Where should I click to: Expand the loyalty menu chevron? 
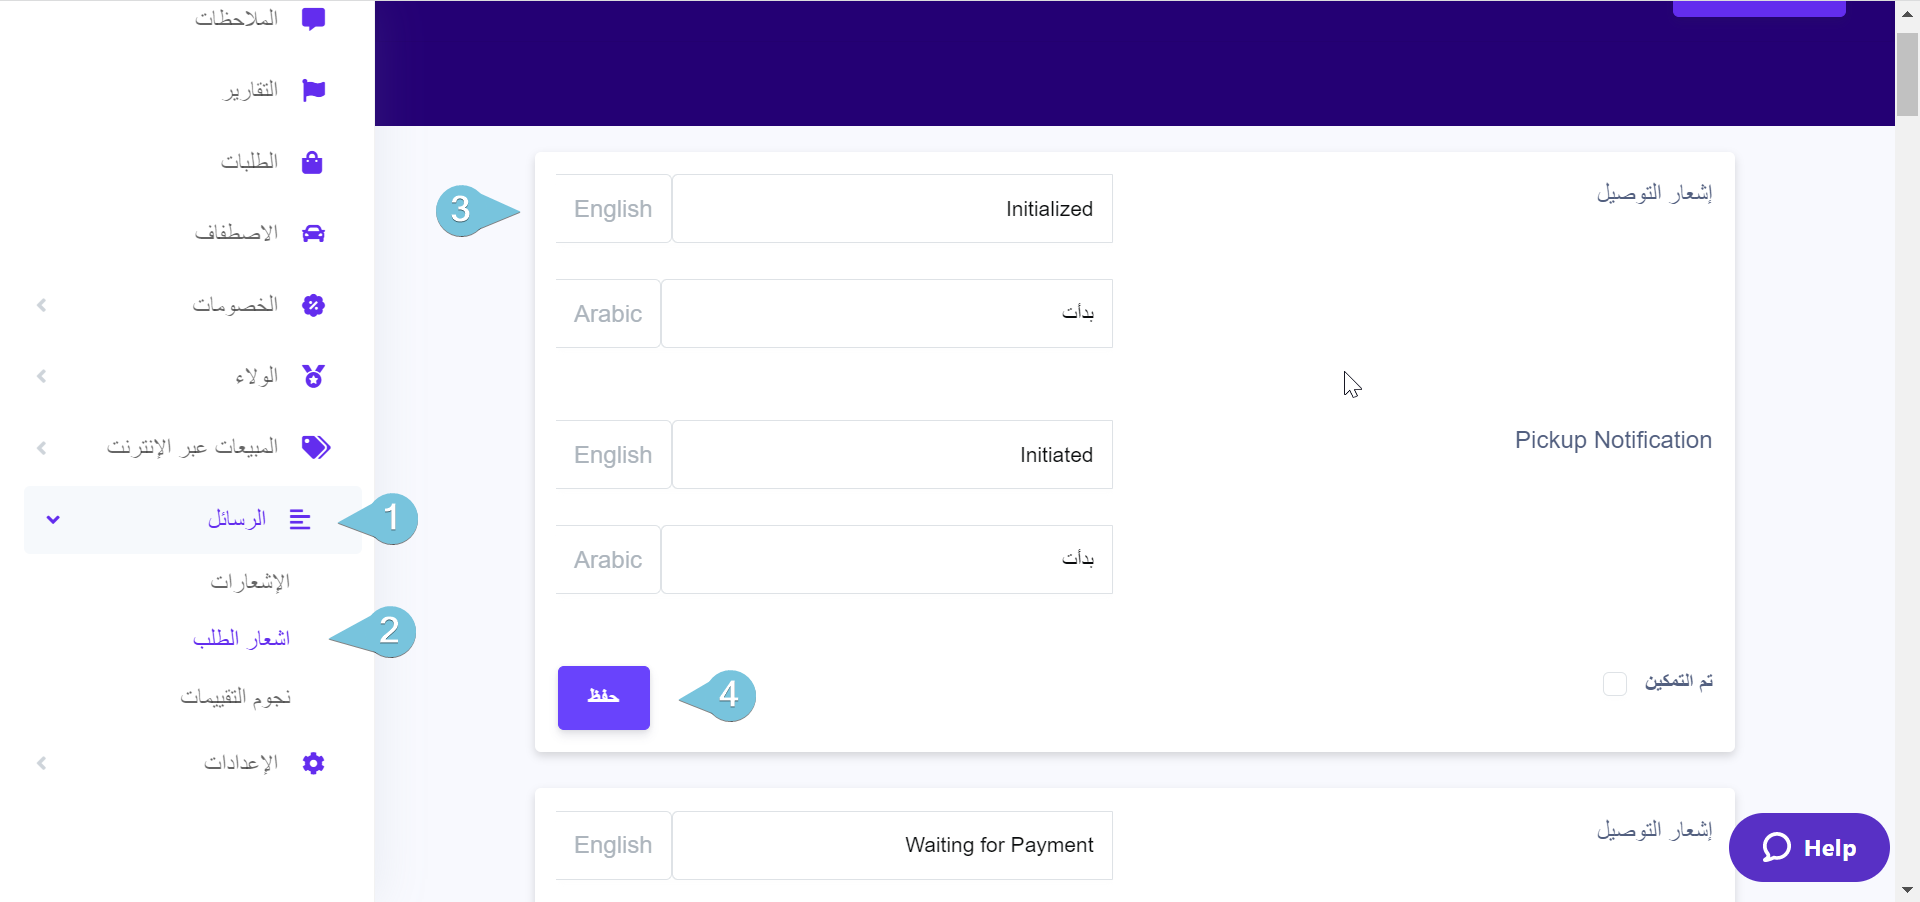[42, 376]
